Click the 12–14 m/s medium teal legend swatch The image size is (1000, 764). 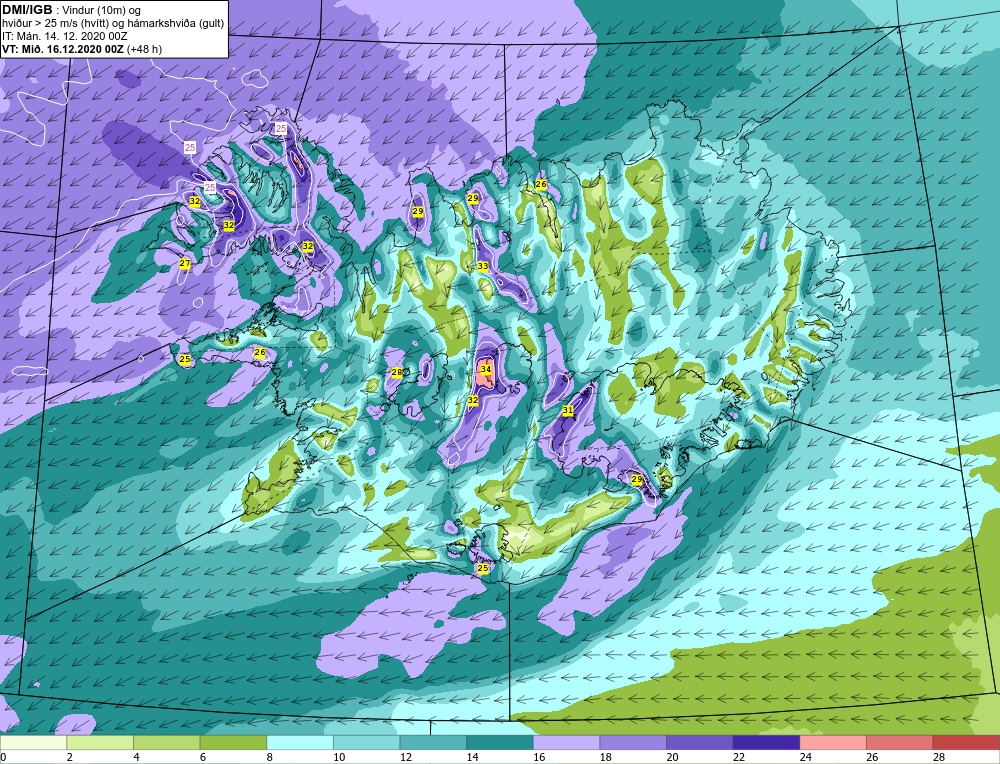[433, 743]
